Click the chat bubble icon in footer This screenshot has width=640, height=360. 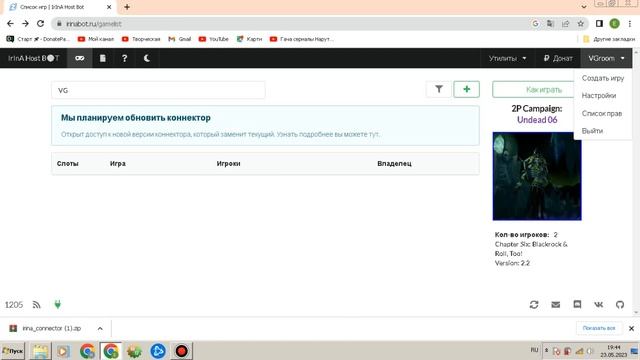[577, 304]
